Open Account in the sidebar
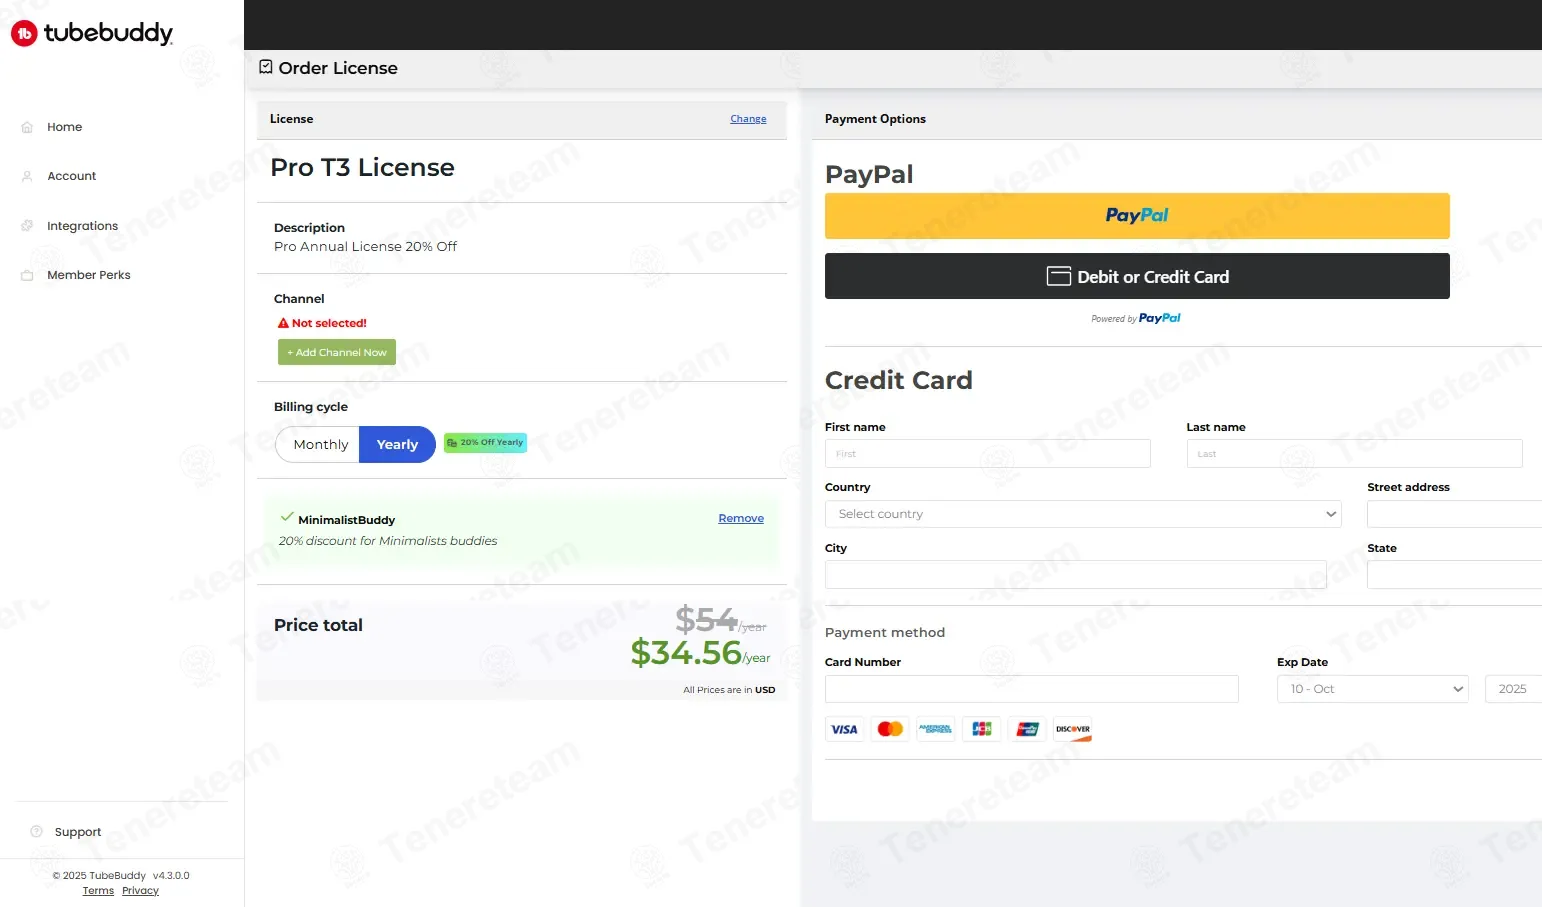Viewport: 1542px width, 907px height. click(x=72, y=176)
